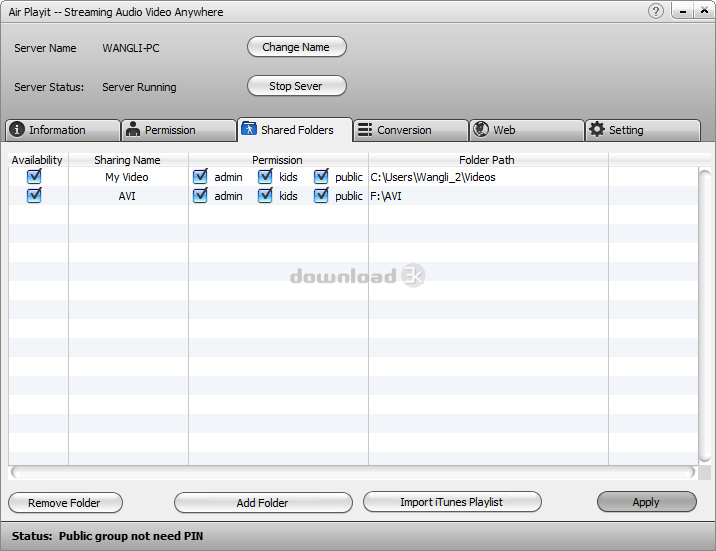Viewport: 716px width, 551px height.
Task: Click the F:\AVI folder path
Action: (386, 196)
